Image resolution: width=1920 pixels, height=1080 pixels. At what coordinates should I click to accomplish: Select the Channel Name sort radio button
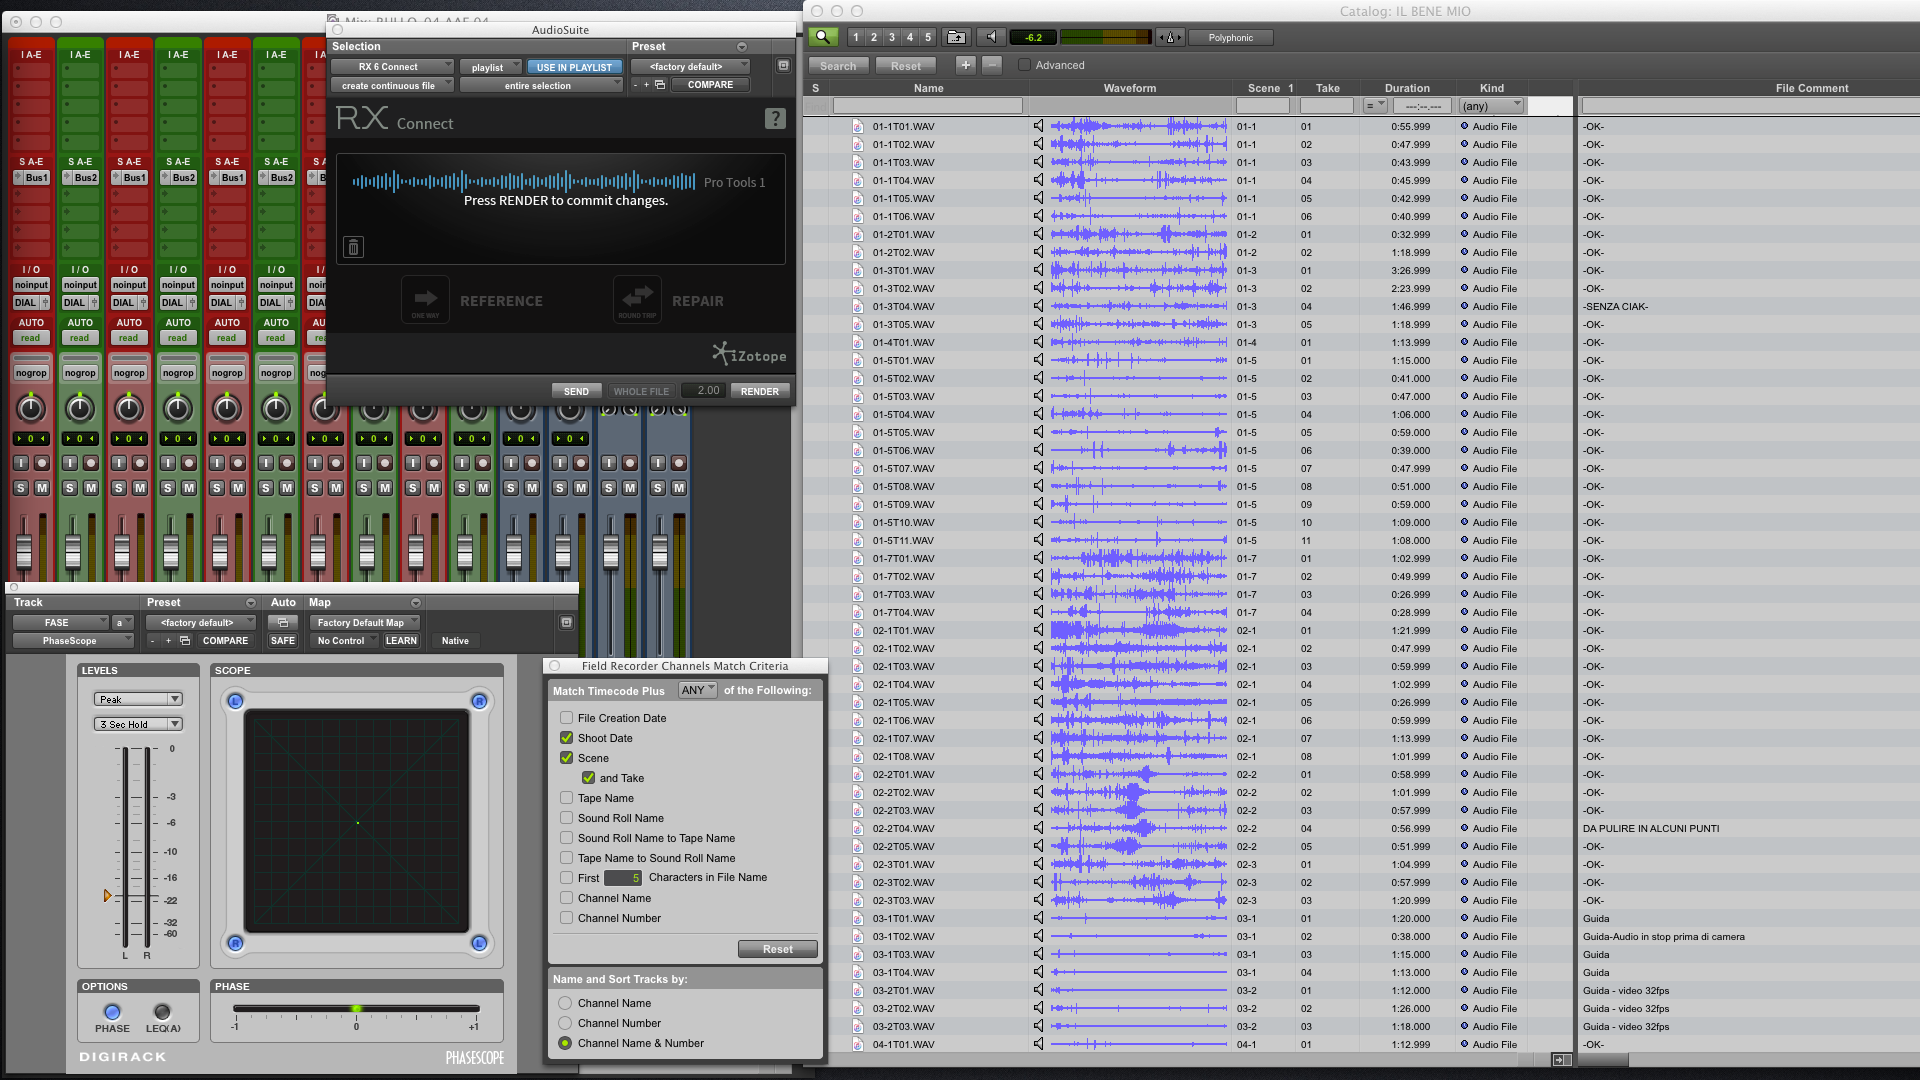[565, 1003]
